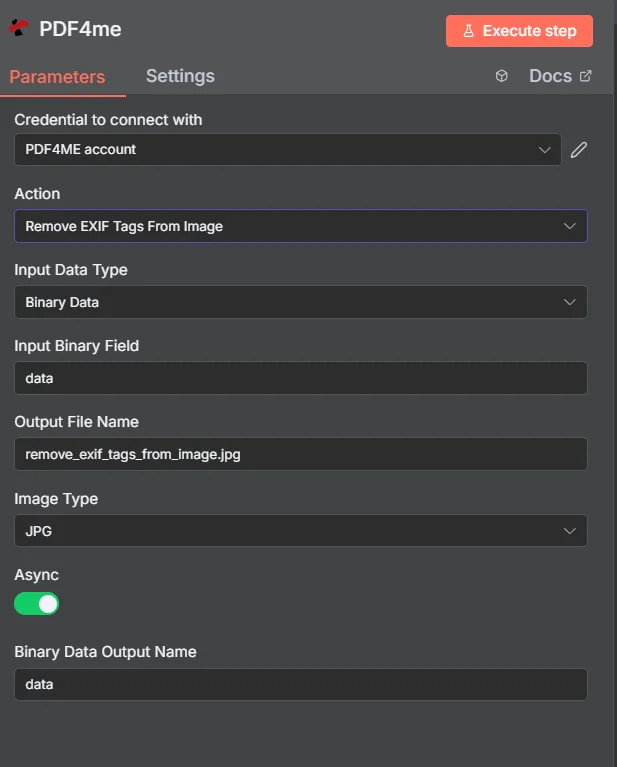Click the Output File Name label
The image size is (617, 767).
click(77, 422)
